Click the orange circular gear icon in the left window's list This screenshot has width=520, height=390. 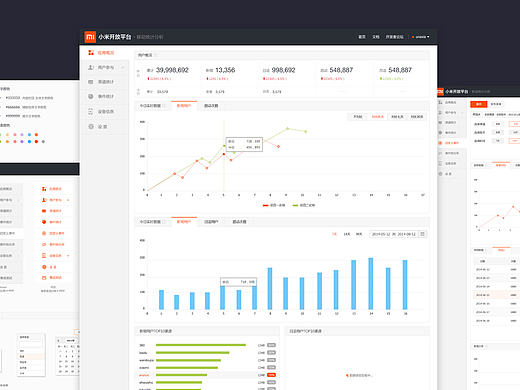click(44, 267)
